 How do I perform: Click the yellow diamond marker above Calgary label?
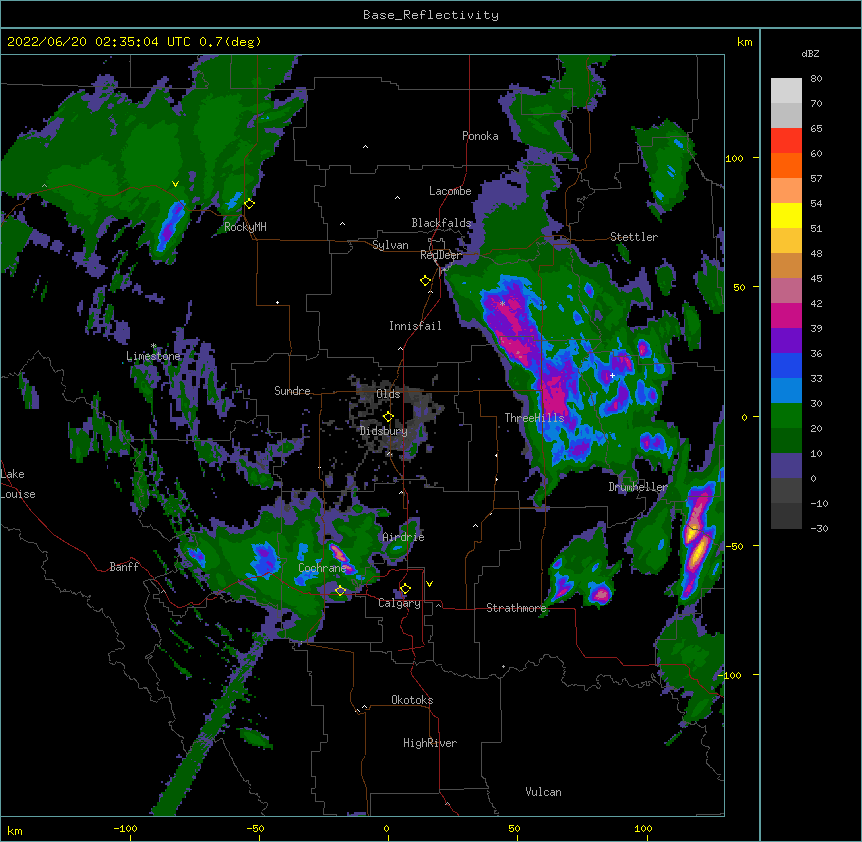(x=405, y=589)
